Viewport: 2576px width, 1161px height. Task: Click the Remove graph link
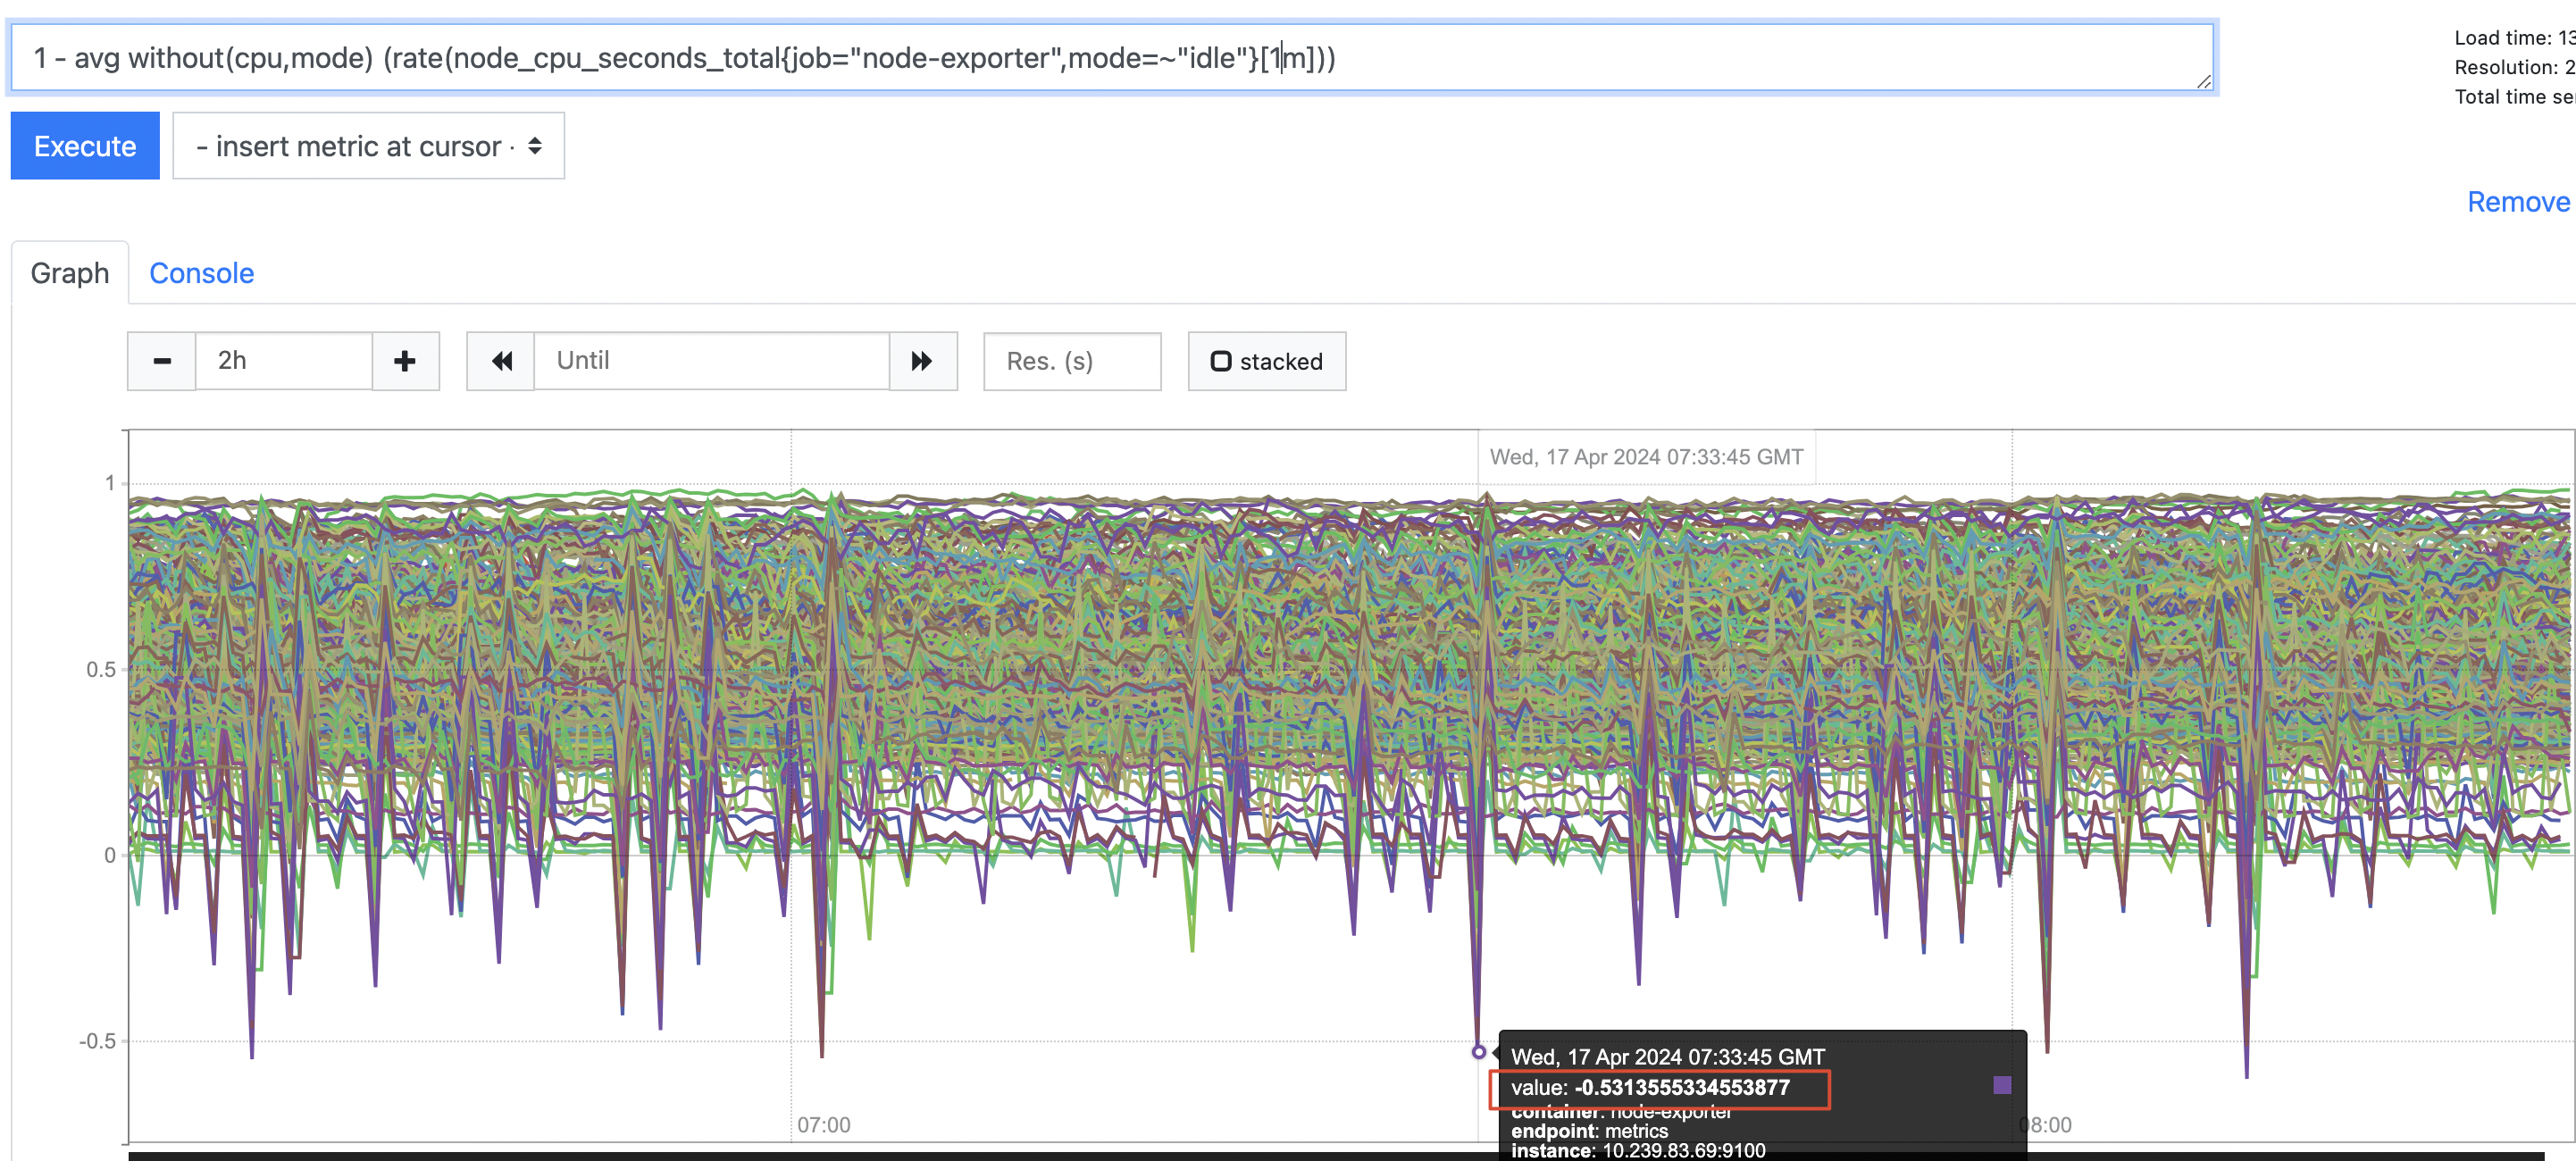point(2517,202)
